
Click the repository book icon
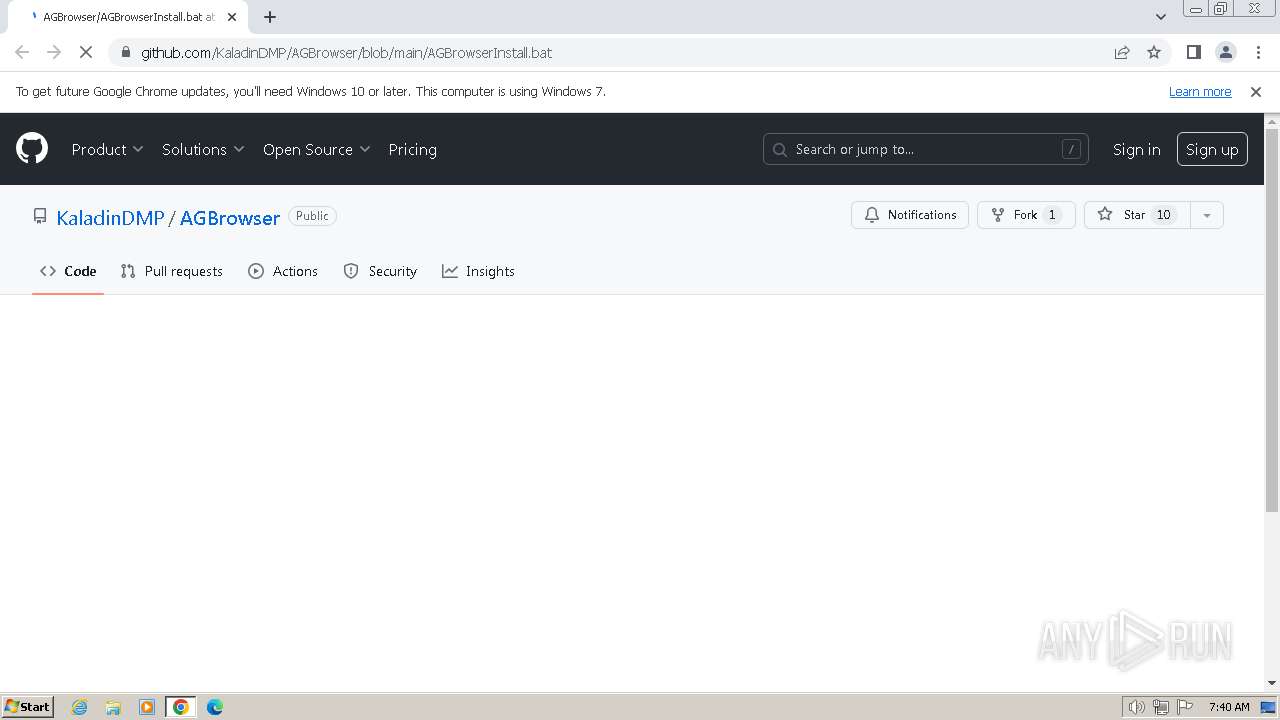tap(40, 216)
